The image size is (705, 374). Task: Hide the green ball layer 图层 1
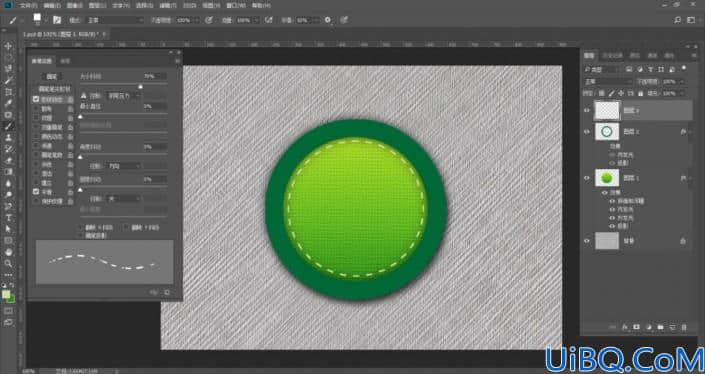587,178
